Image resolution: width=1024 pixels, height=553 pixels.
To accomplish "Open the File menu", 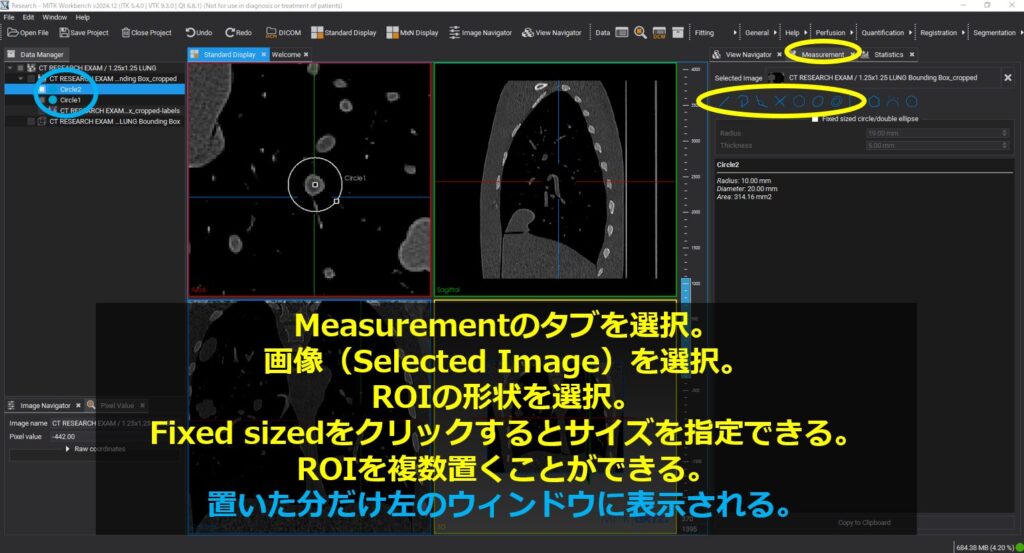I will coord(9,17).
